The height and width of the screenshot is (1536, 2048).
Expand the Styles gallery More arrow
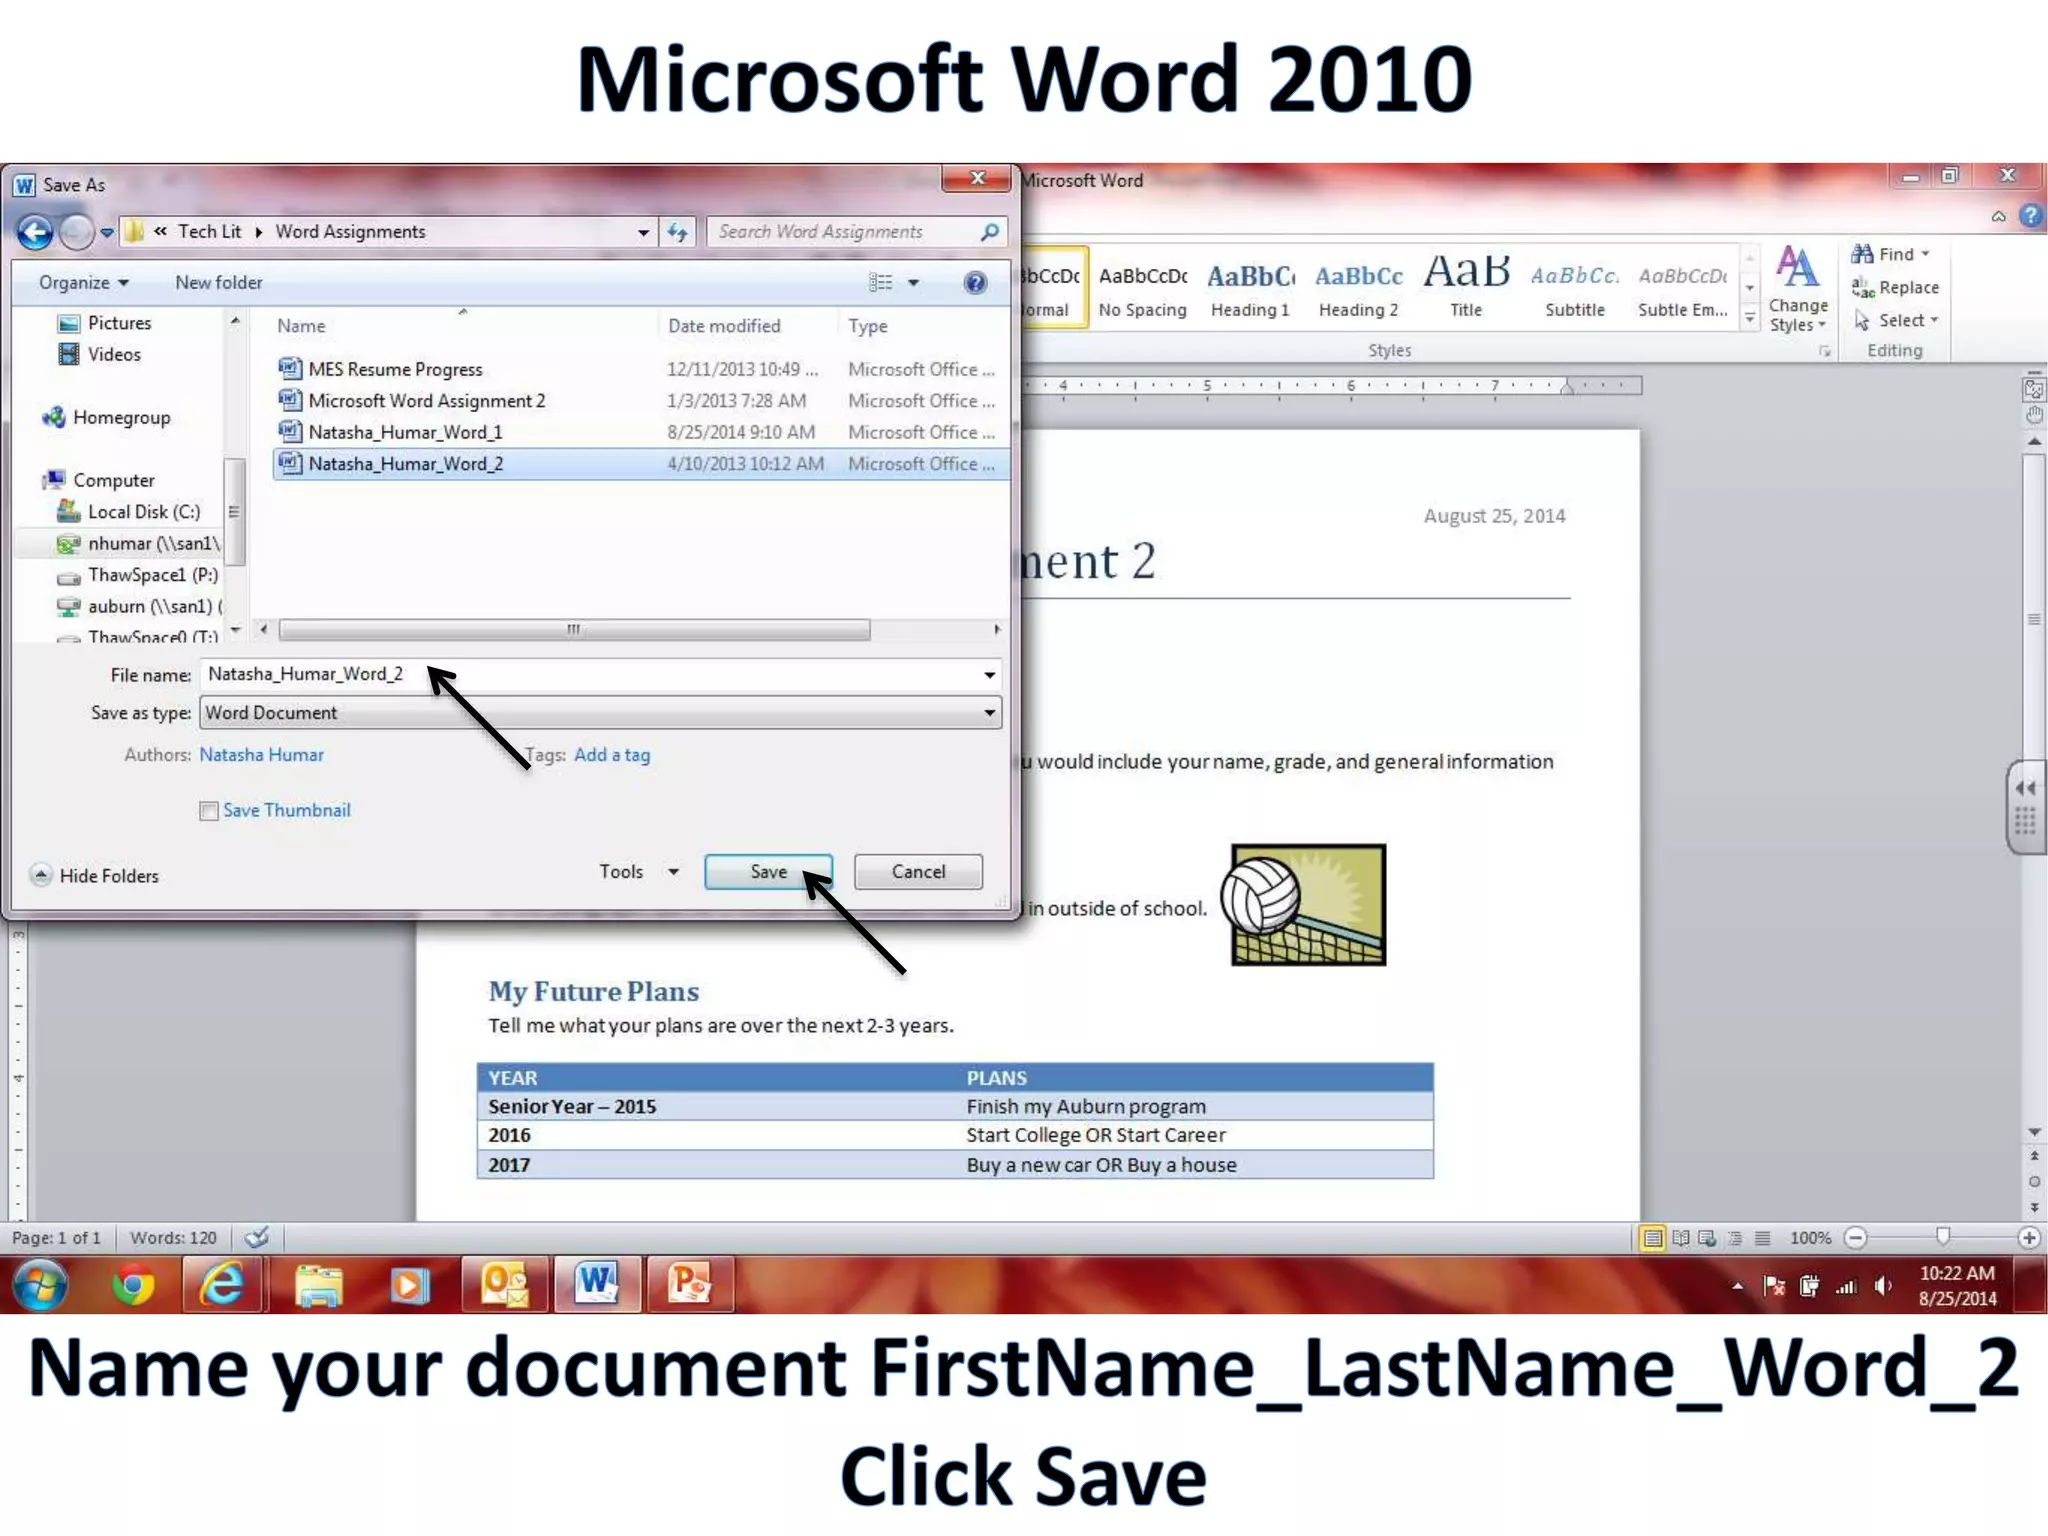pos(1749,319)
